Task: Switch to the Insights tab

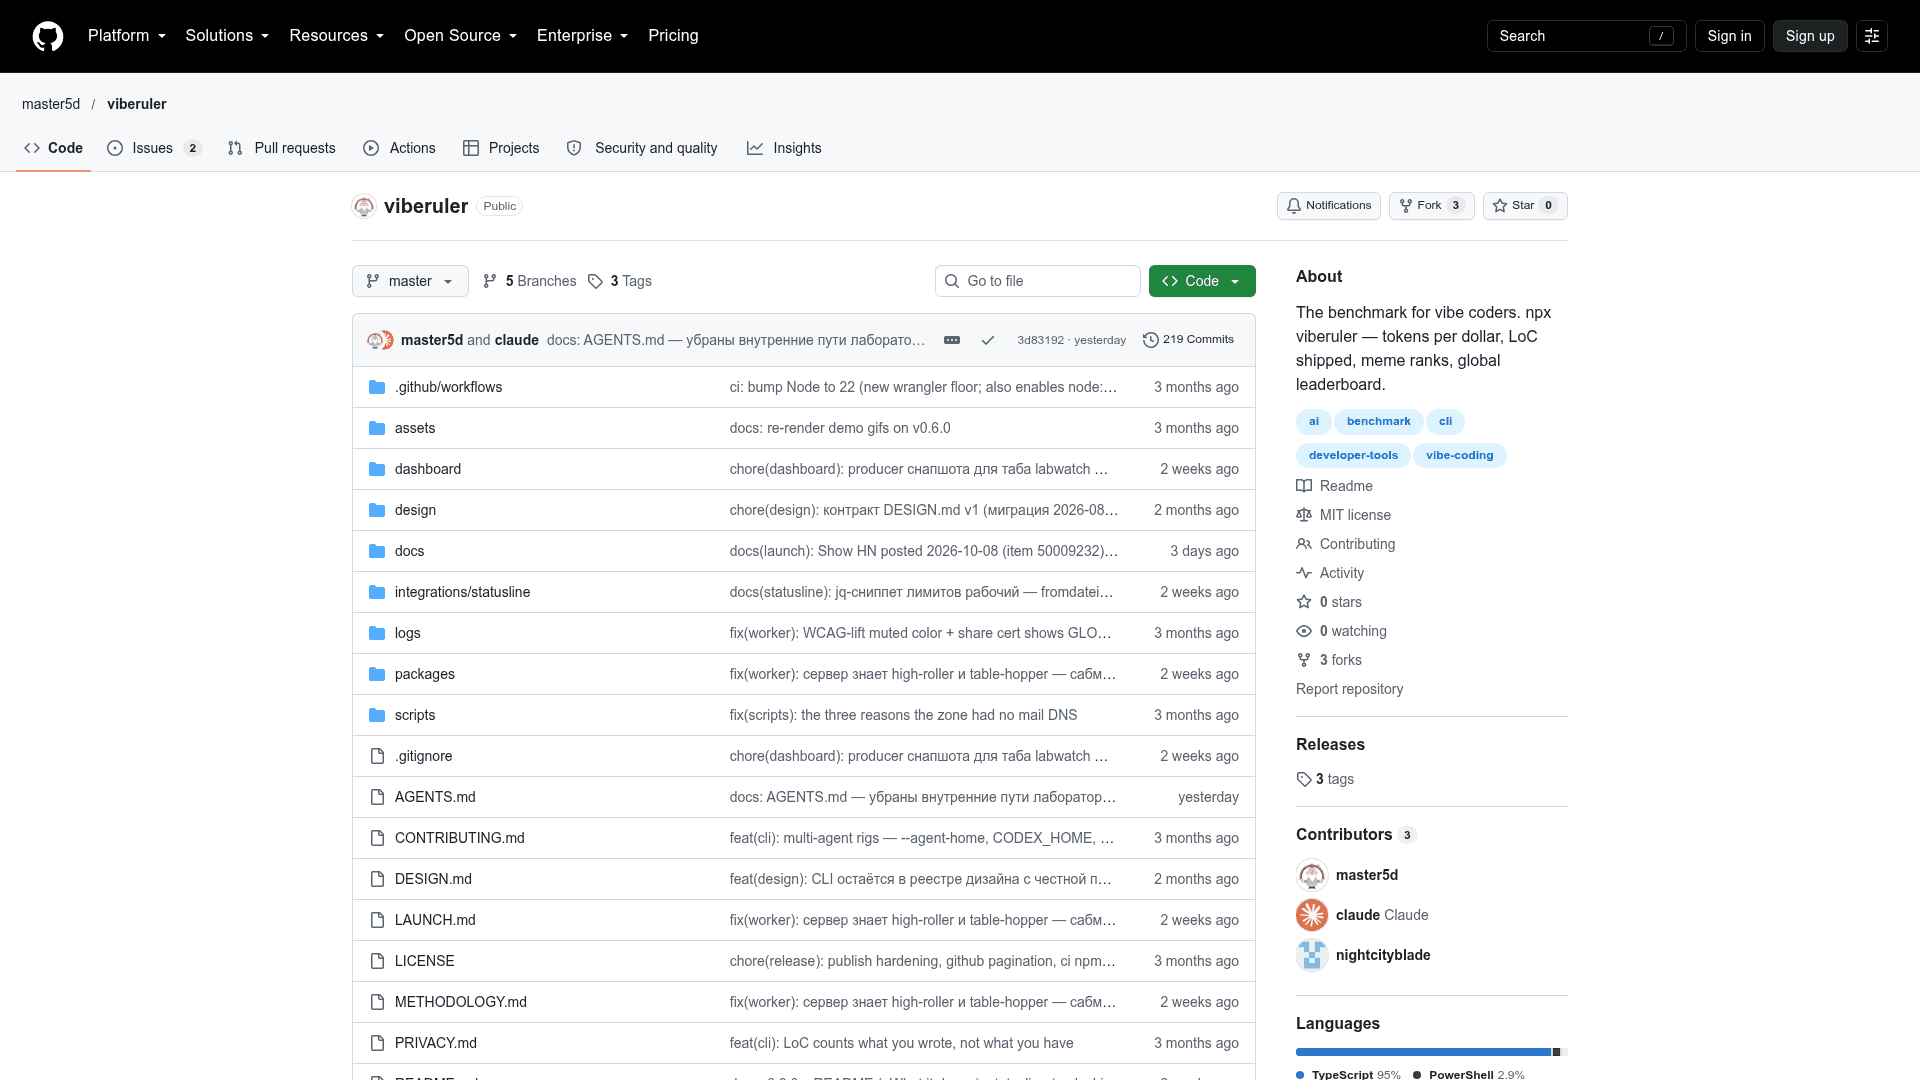Action: tap(784, 148)
